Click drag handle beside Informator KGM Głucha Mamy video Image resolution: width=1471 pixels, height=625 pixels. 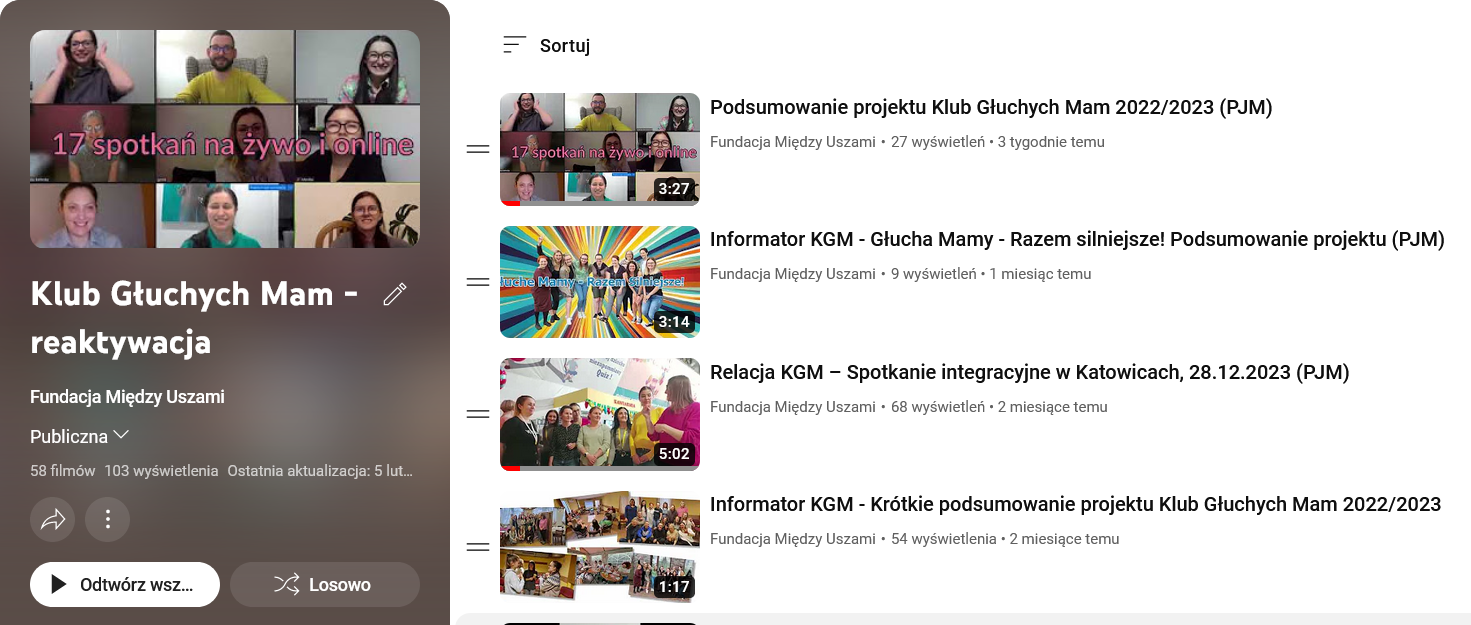tap(478, 282)
